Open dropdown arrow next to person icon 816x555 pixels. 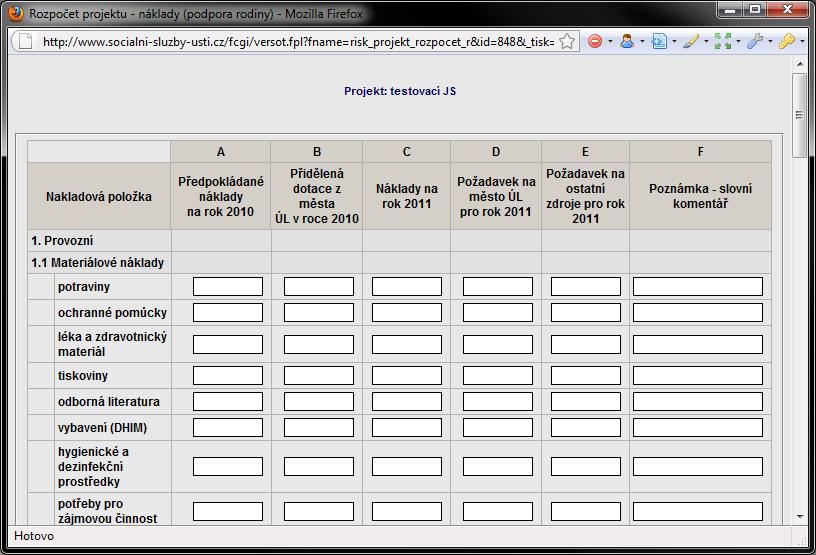click(642, 41)
